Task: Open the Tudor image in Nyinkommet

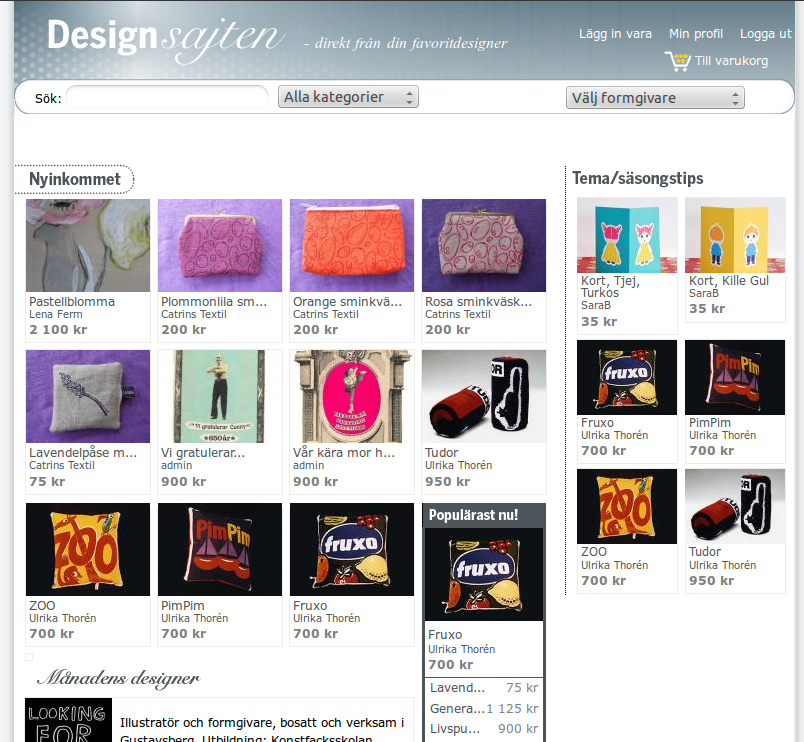Action: [484, 396]
